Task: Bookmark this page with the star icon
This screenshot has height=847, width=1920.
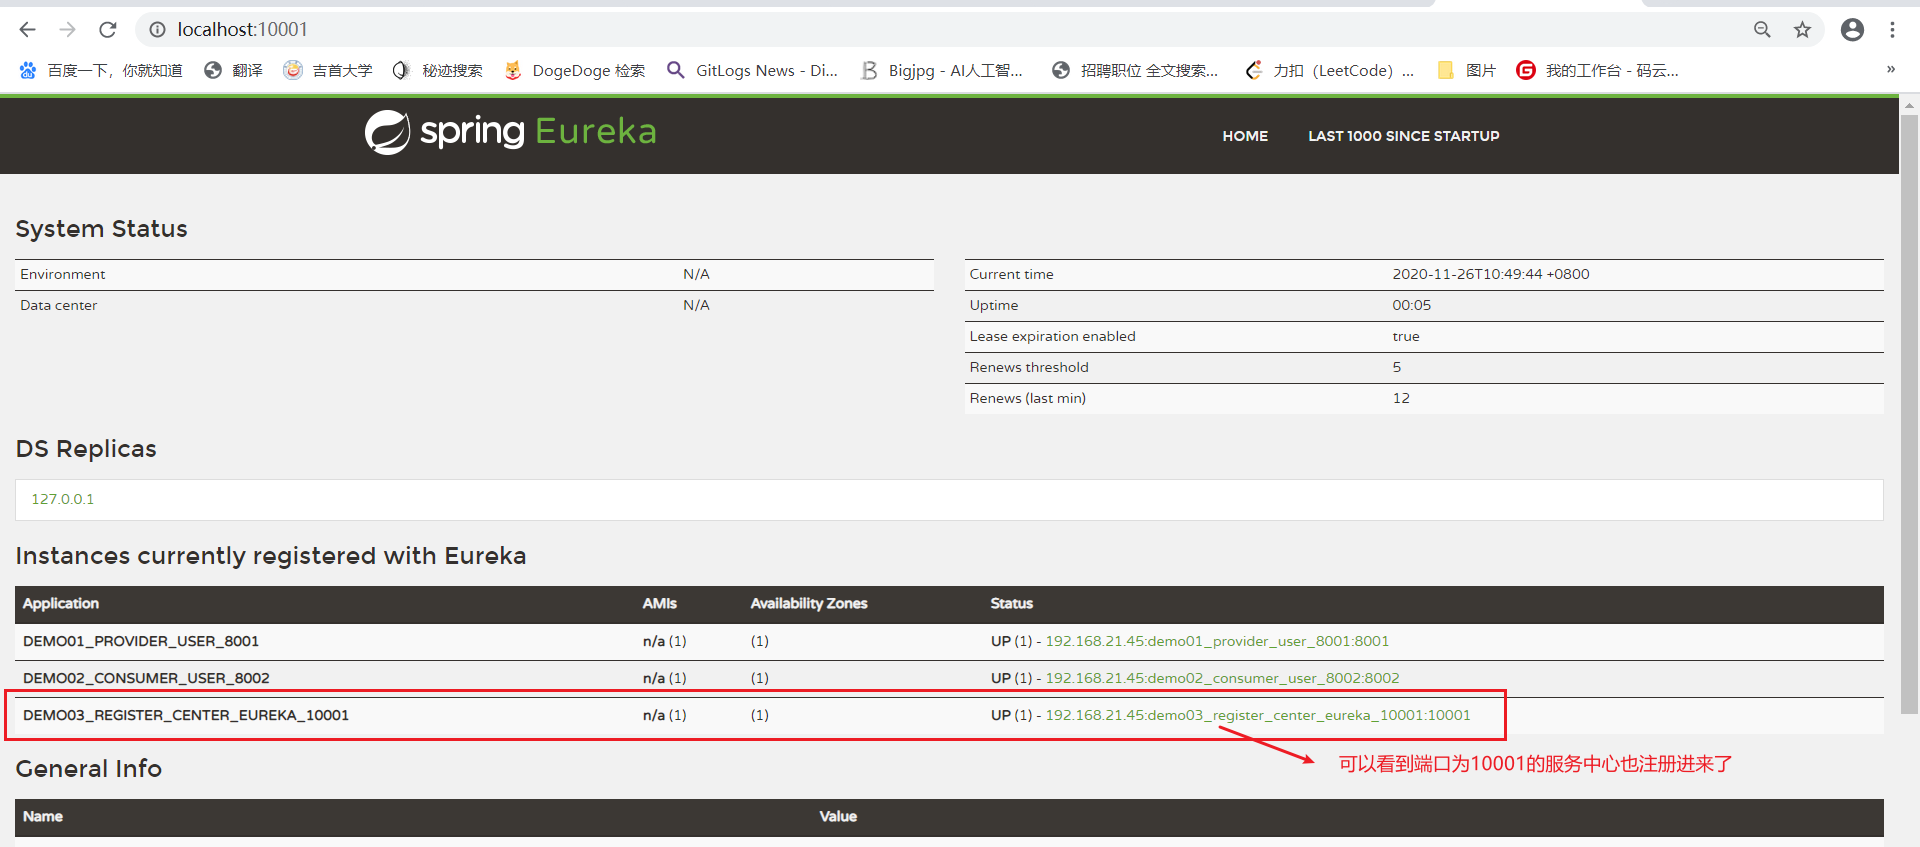Action: coord(1802,30)
